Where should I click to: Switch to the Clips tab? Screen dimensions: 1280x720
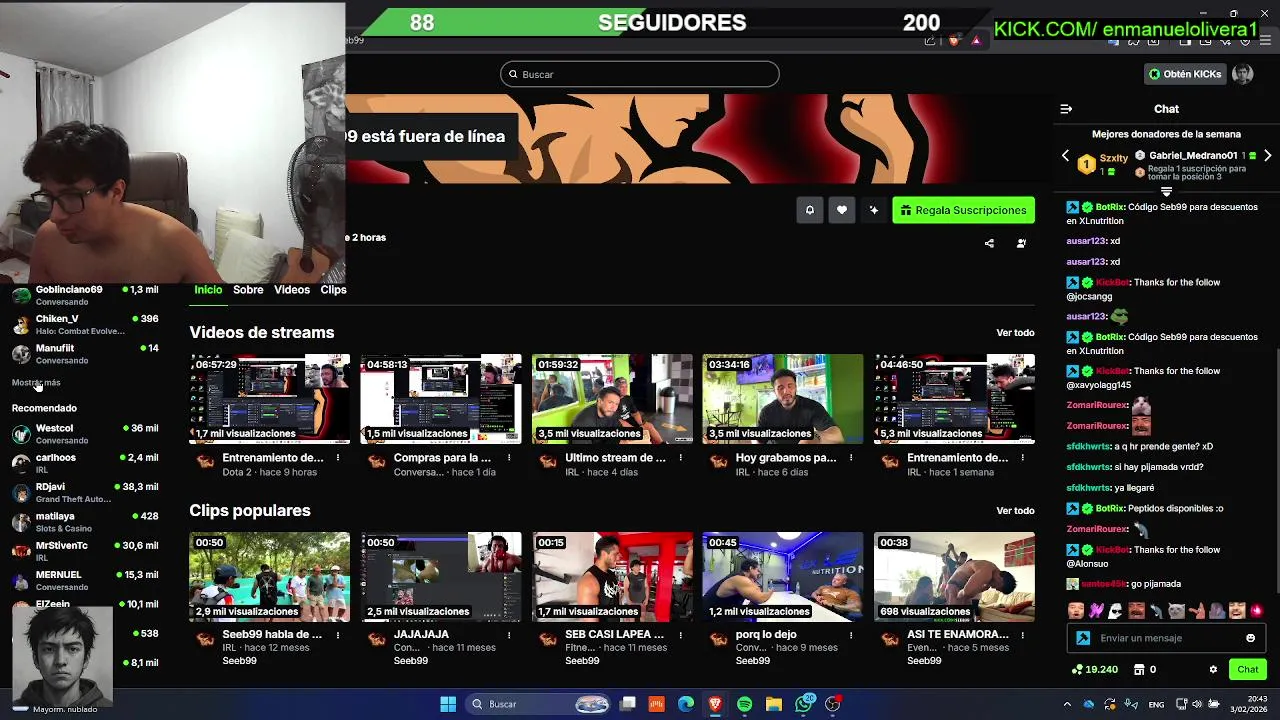(x=333, y=290)
